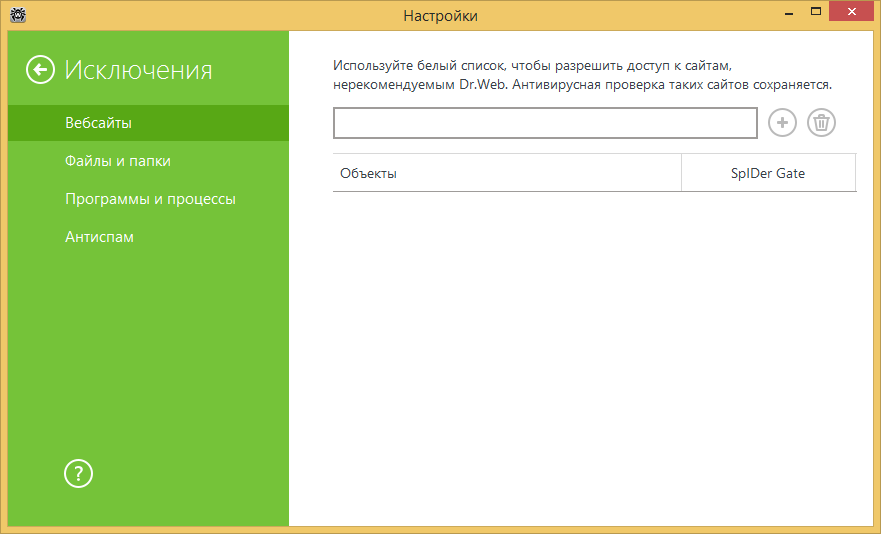The width and height of the screenshot is (881, 534).
Task: Close the Настройки window
Action: pos(852,12)
